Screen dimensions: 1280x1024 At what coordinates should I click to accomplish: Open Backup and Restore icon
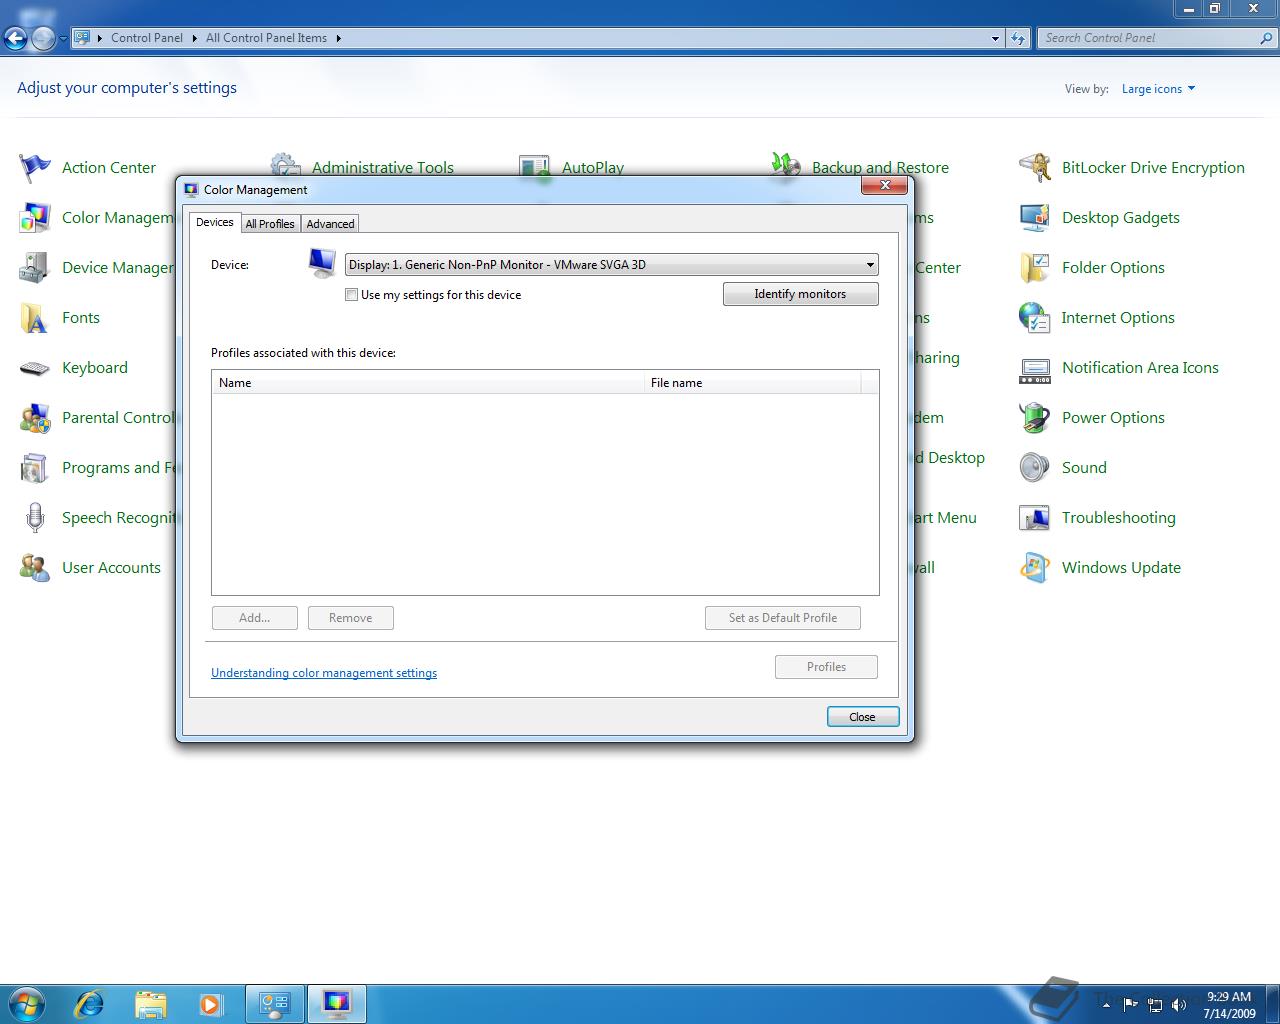click(786, 165)
